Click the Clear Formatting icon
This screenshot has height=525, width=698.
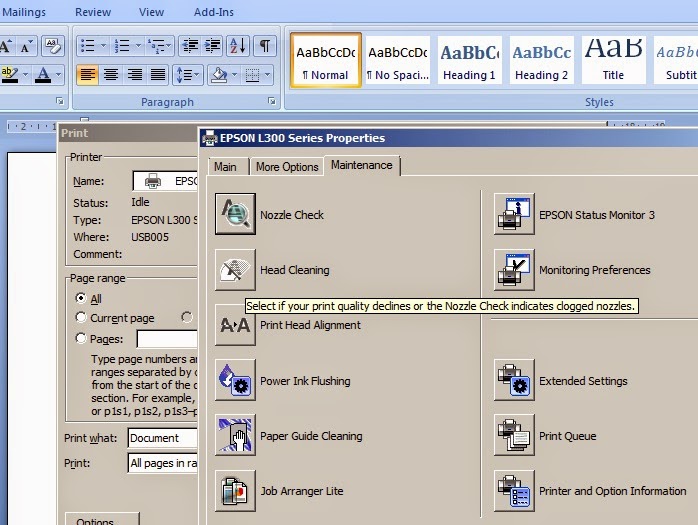53,45
